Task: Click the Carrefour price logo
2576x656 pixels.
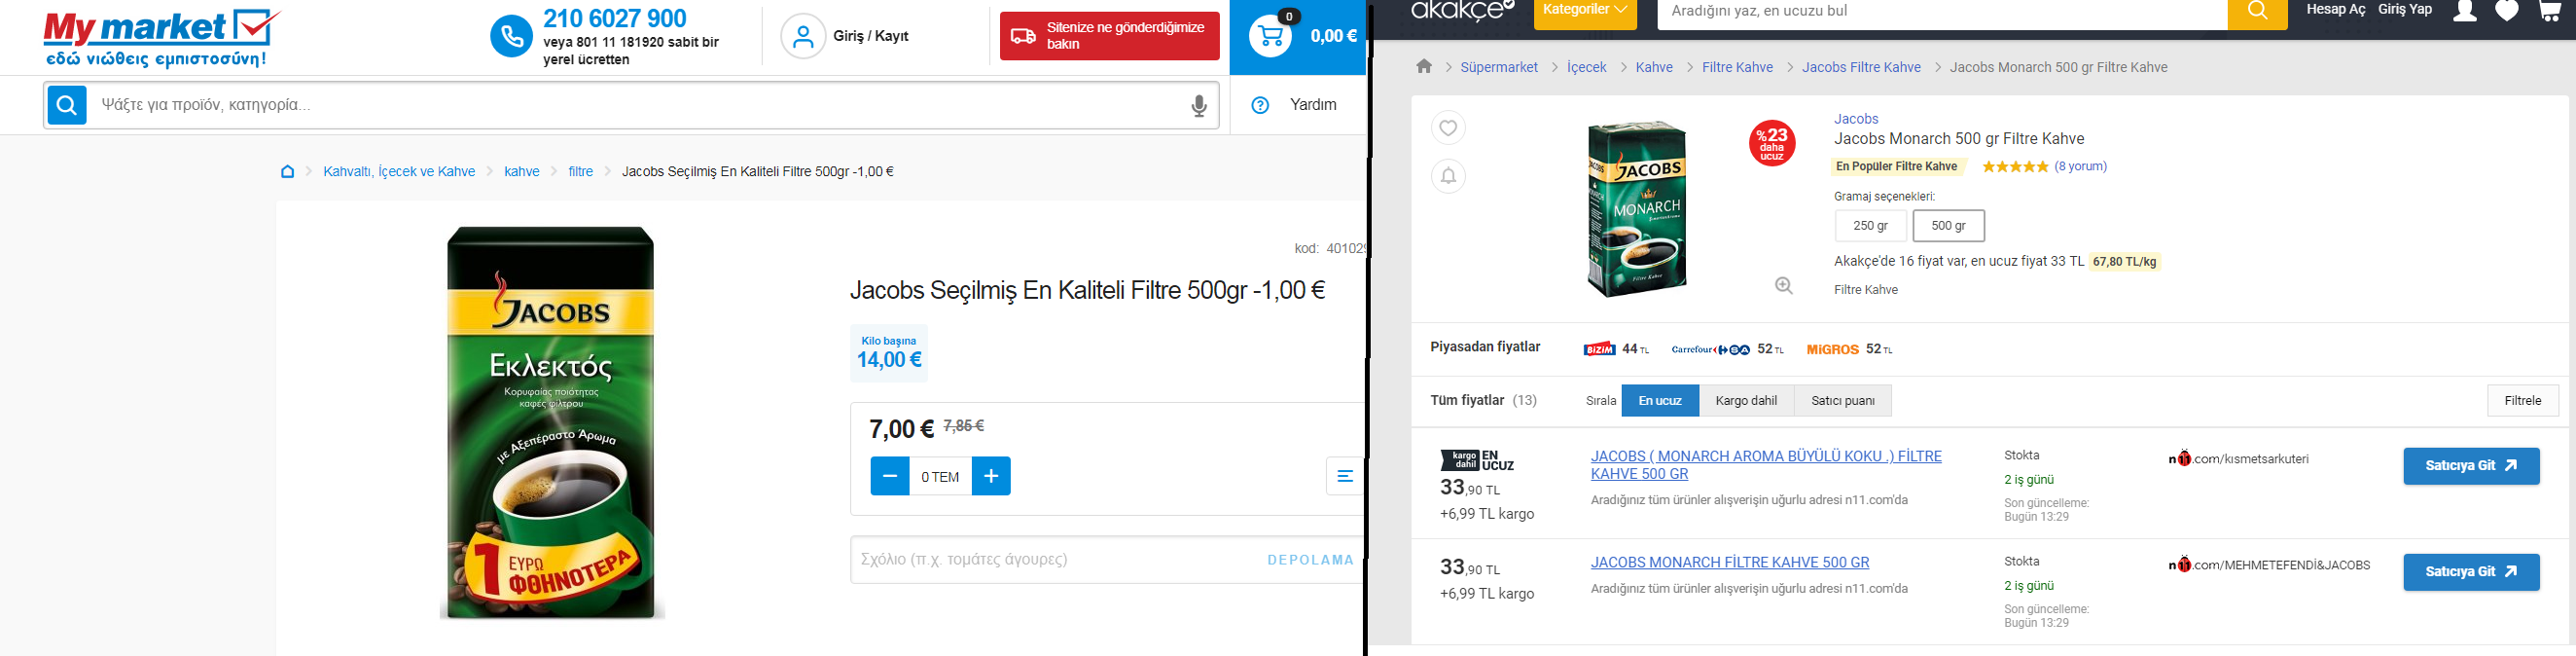Action: coord(1711,349)
